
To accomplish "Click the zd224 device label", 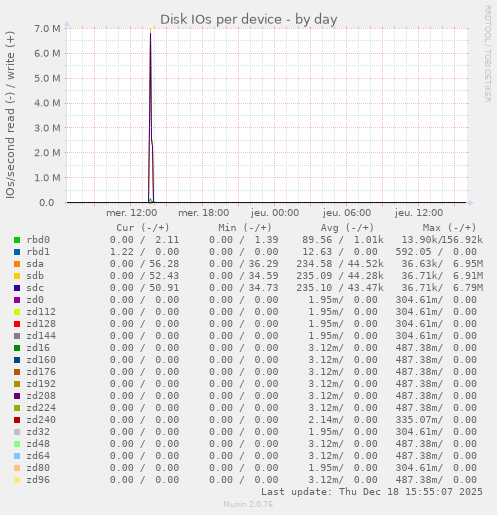I will point(41,408).
